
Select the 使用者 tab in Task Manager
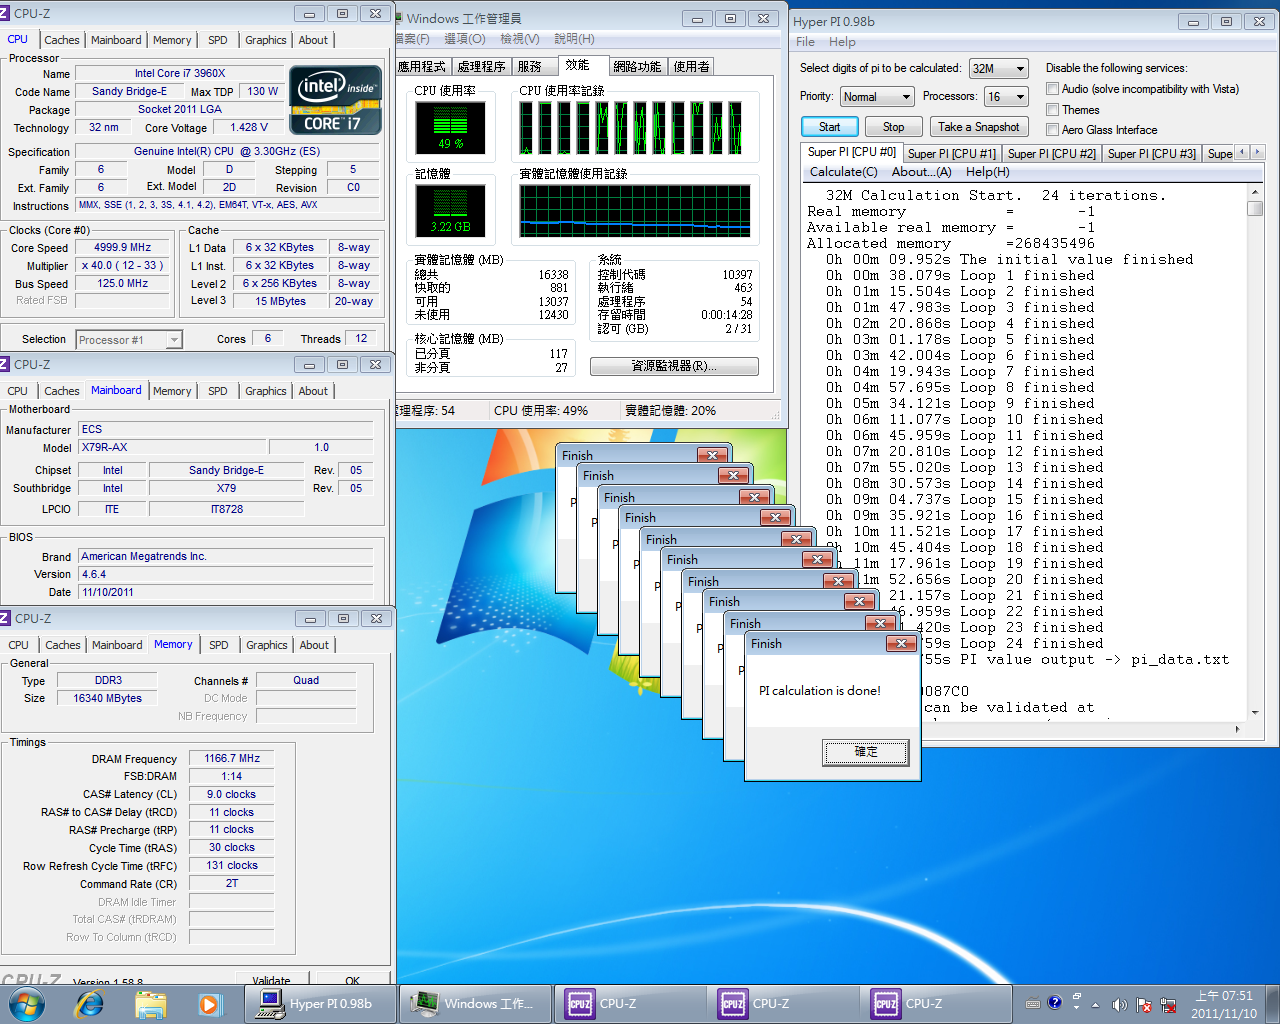click(691, 66)
